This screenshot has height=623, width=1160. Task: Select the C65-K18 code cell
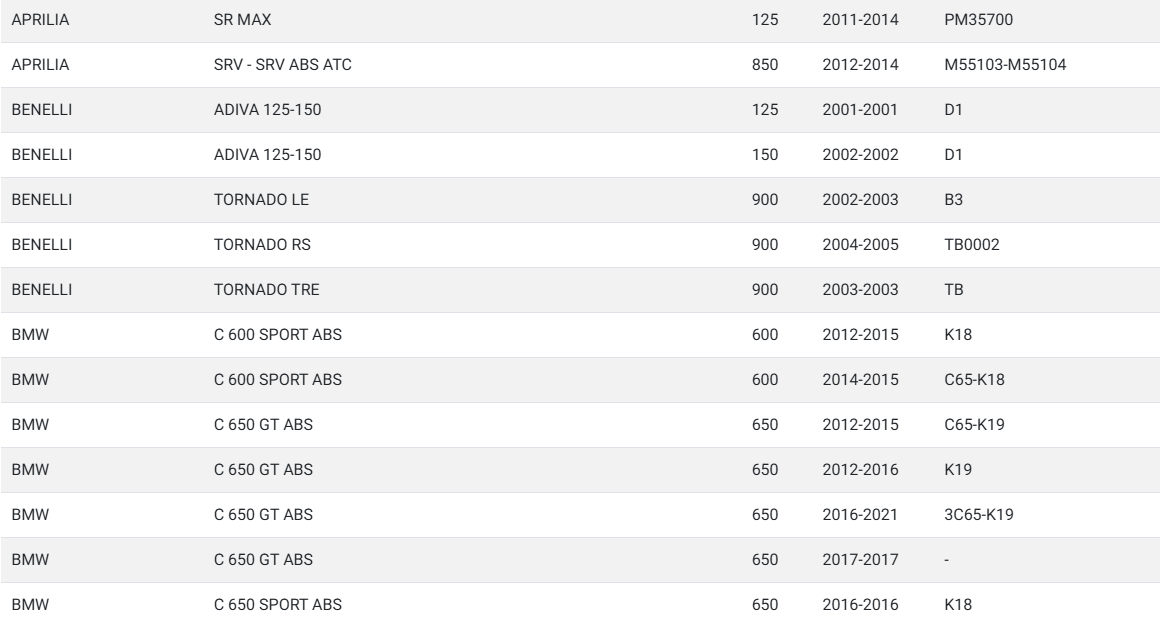click(974, 380)
